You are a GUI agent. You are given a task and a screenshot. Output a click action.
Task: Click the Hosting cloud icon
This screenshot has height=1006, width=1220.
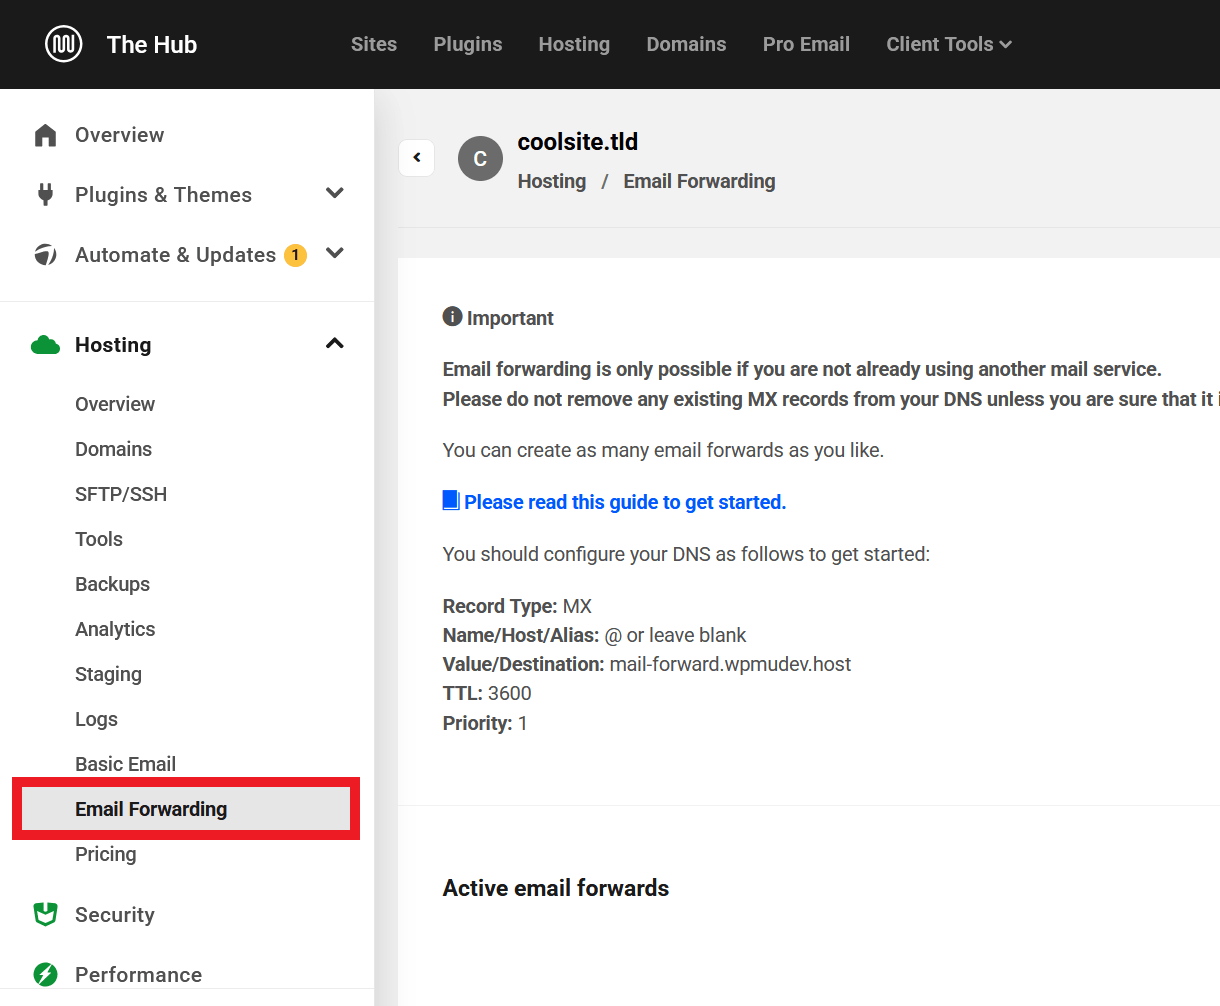pyautogui.click(x=45, y=345)
